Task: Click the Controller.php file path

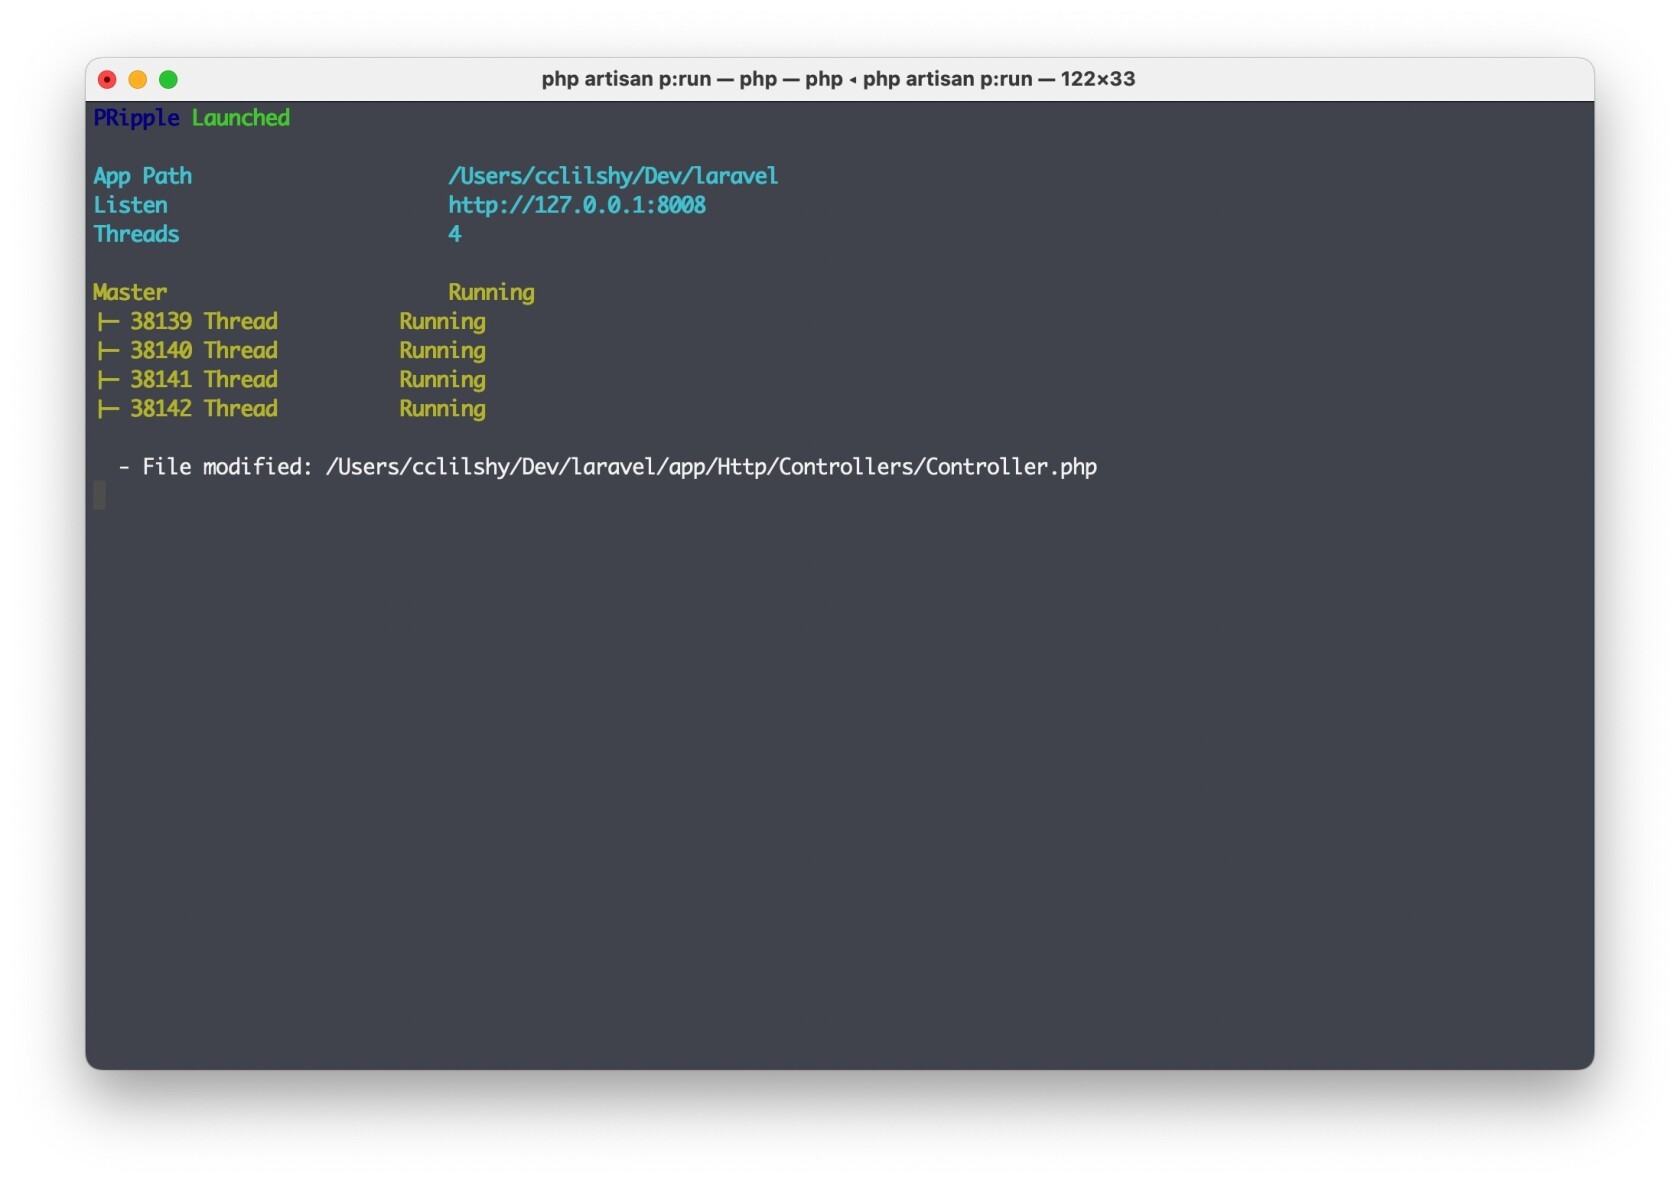Action: click(x=711, y=467)
